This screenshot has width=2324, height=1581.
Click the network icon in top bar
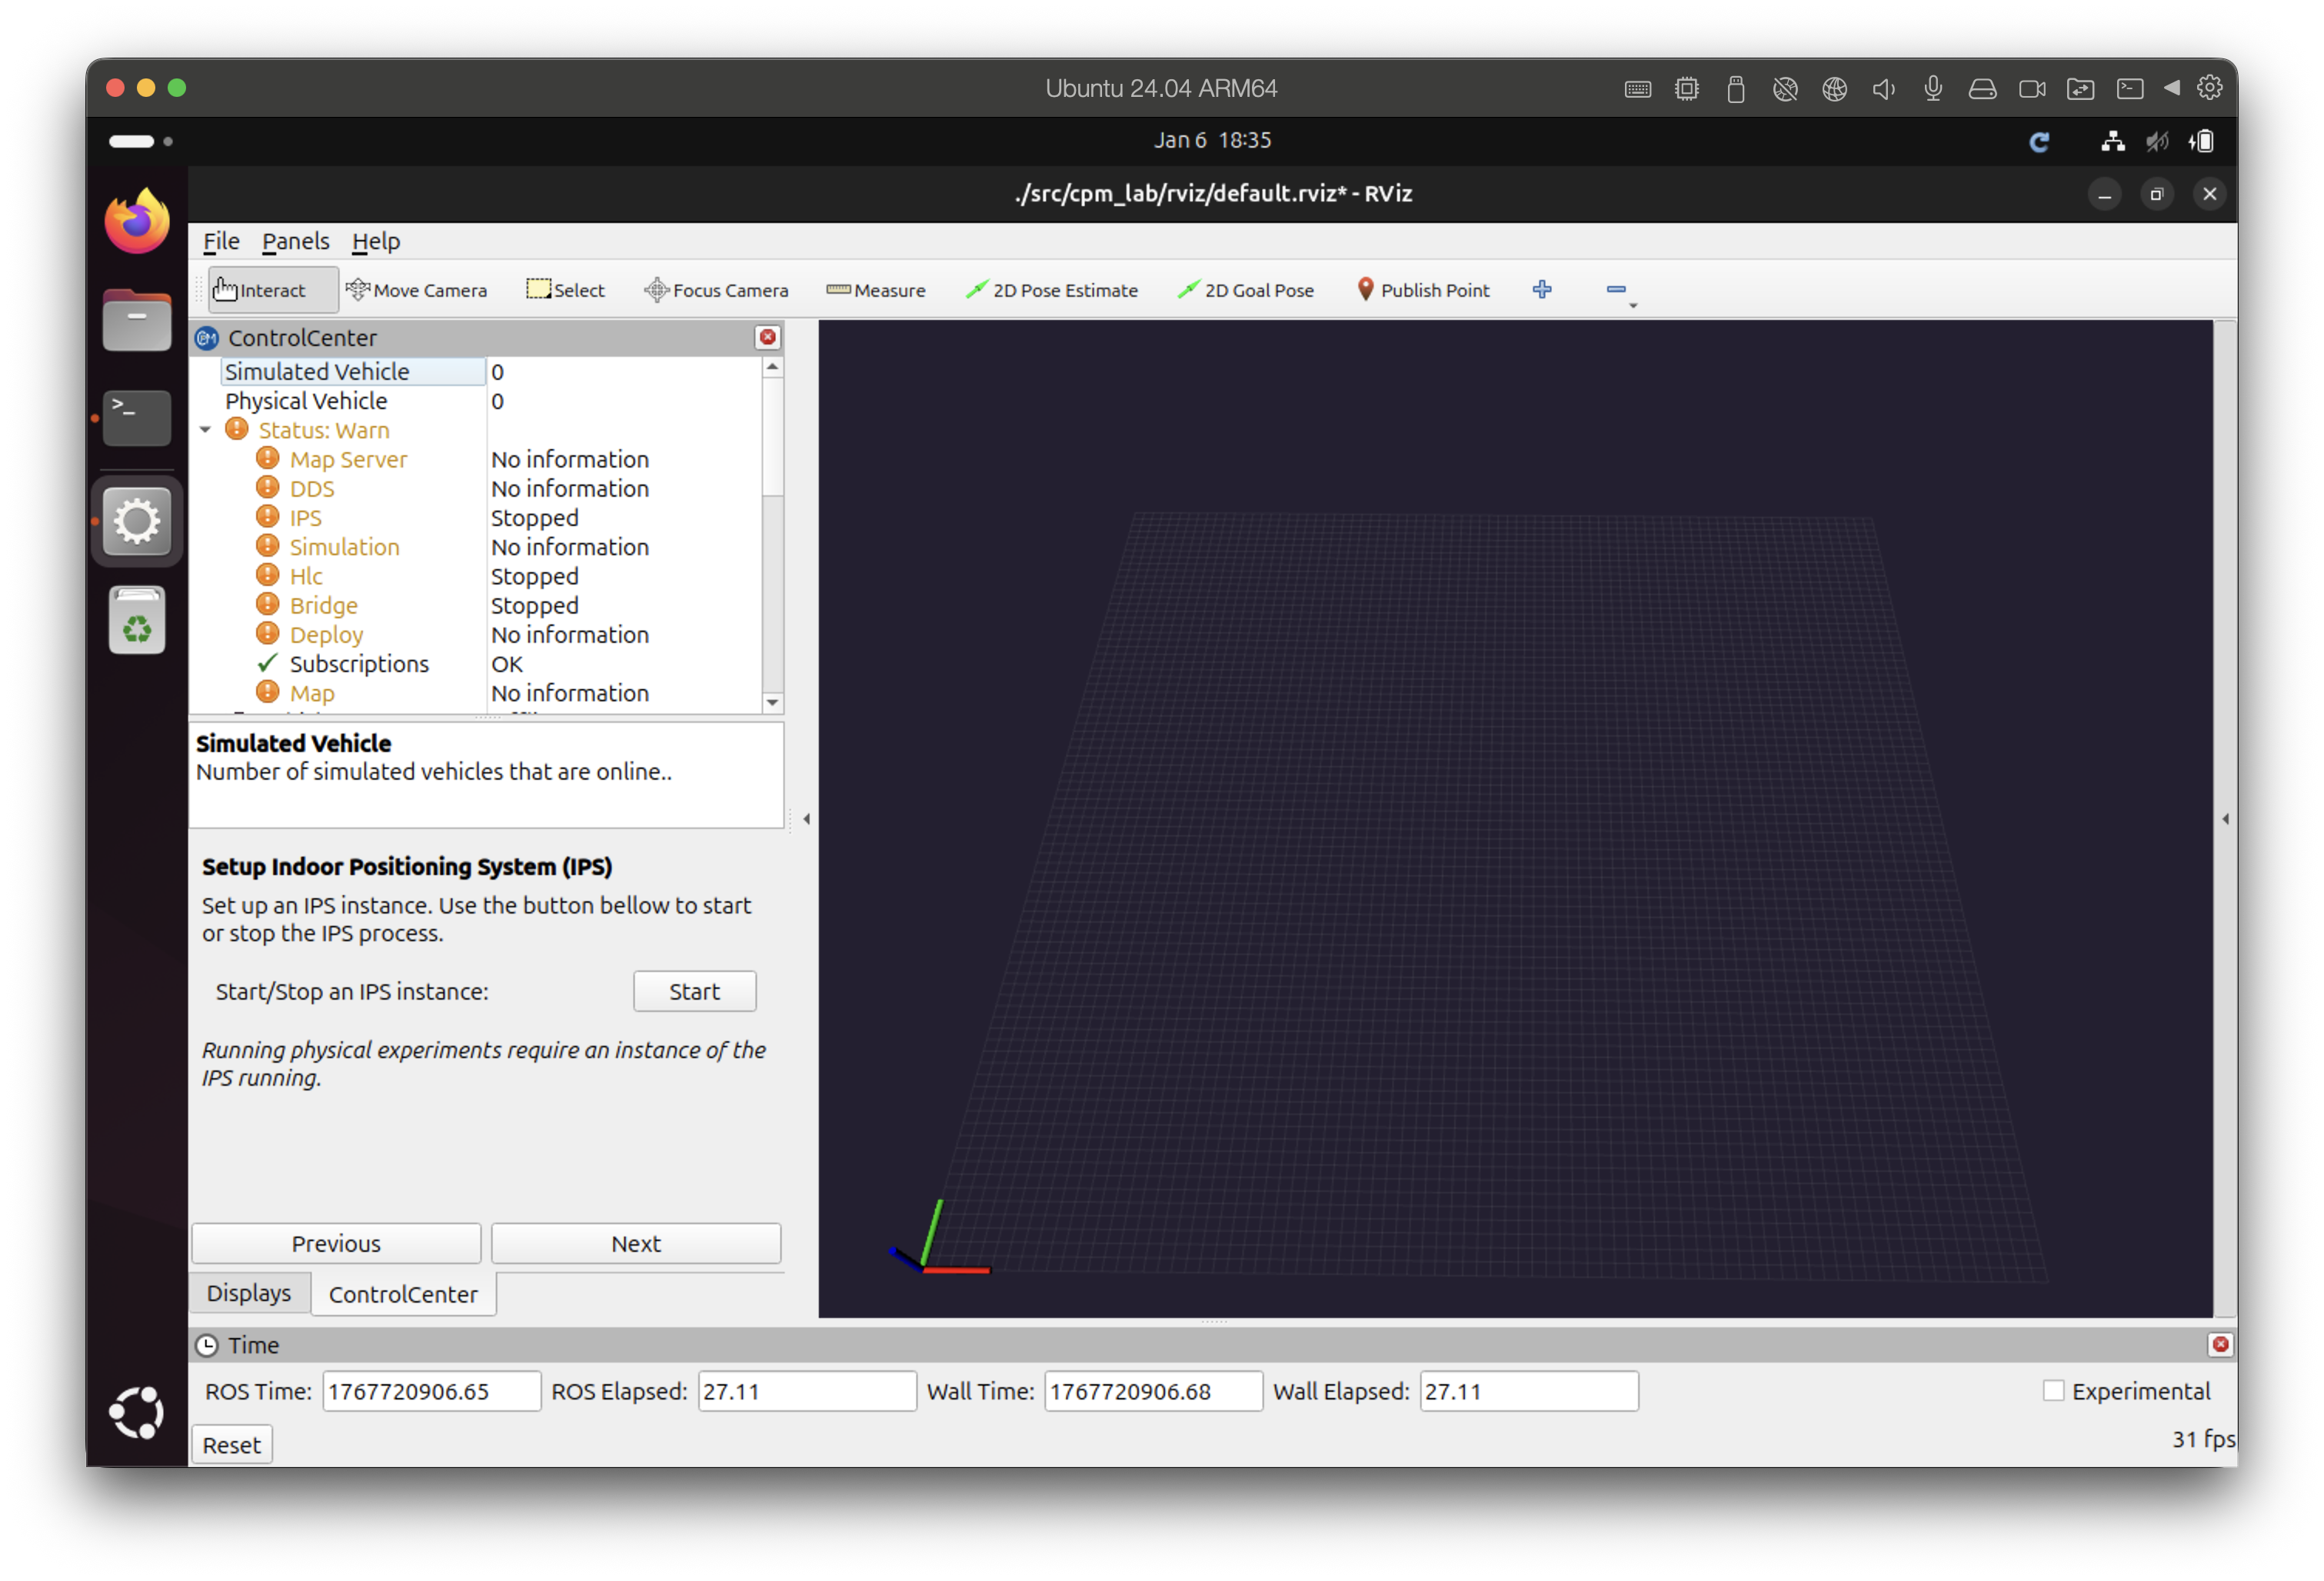point(2112,141)
